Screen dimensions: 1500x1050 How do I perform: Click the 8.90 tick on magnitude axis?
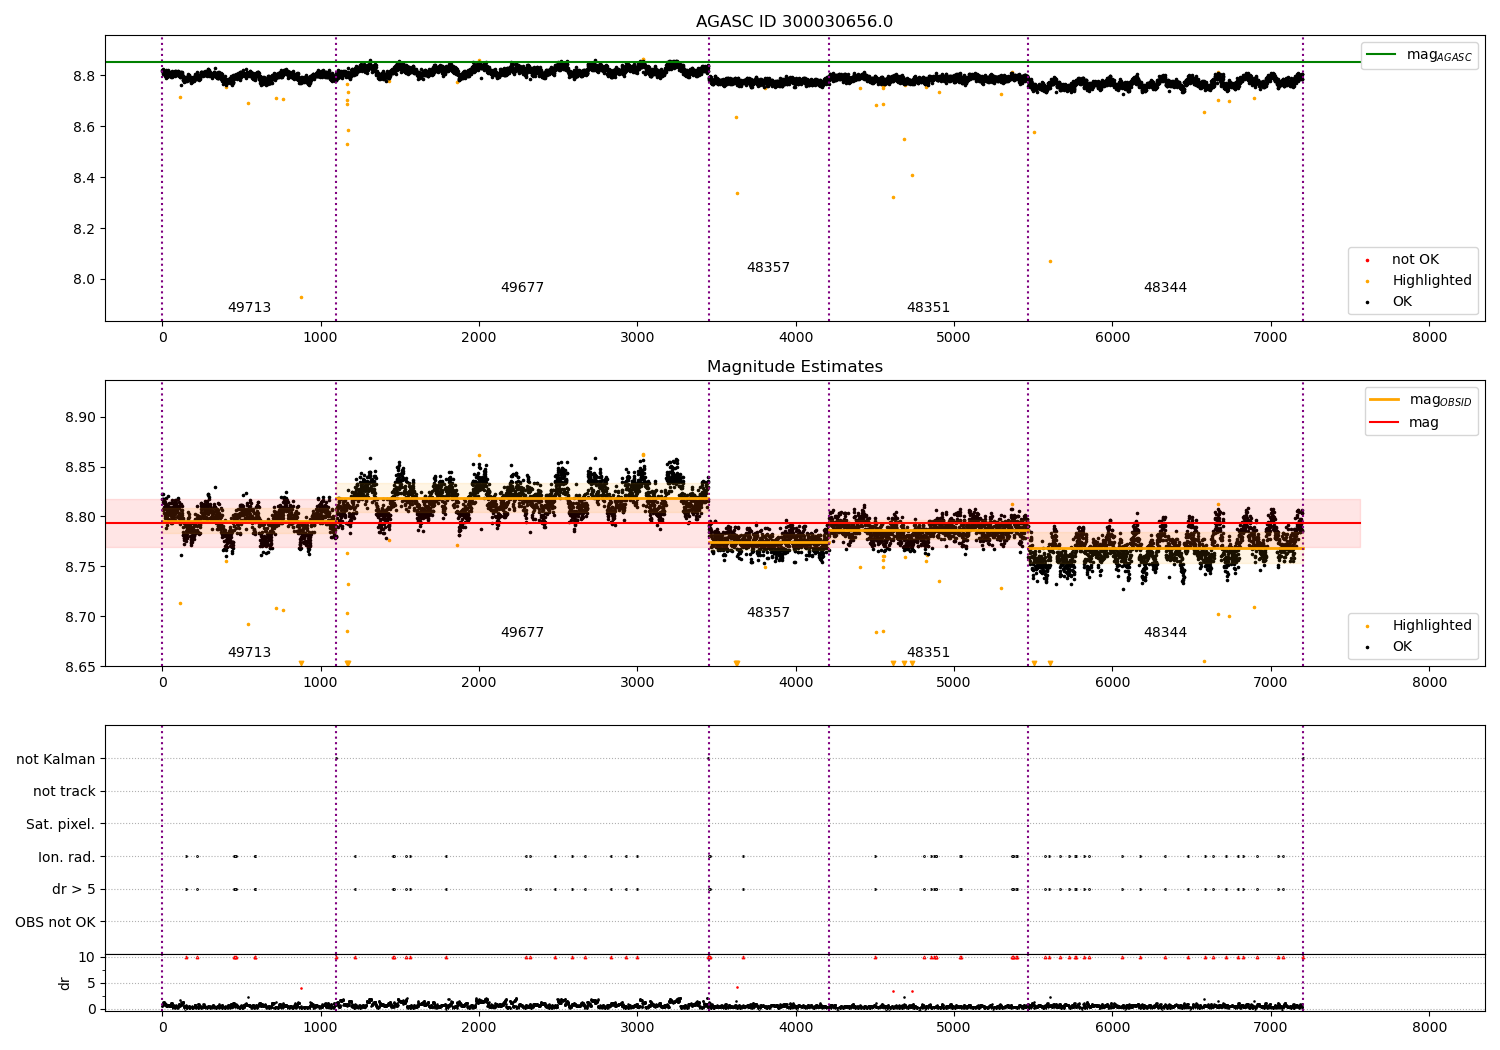click(81, 418)
